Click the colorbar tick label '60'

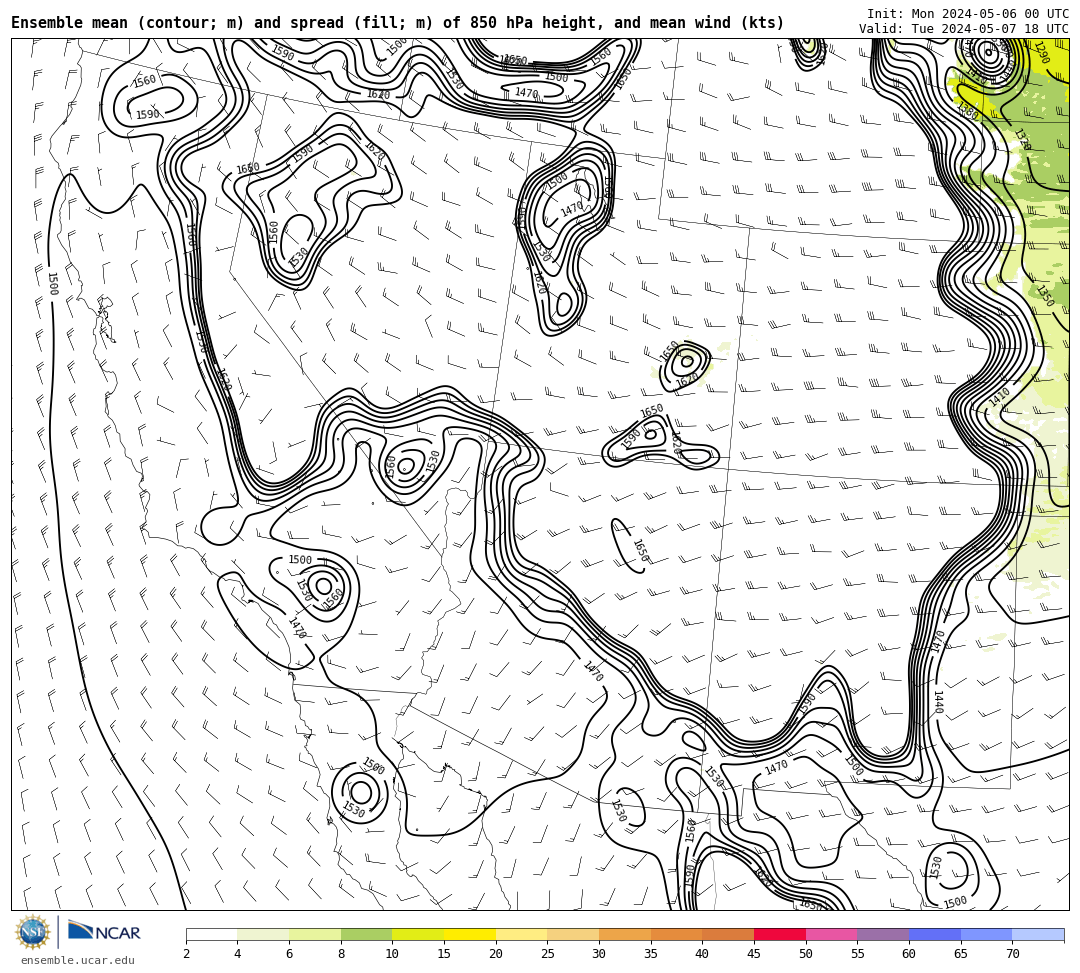click(x=909, y=954)
